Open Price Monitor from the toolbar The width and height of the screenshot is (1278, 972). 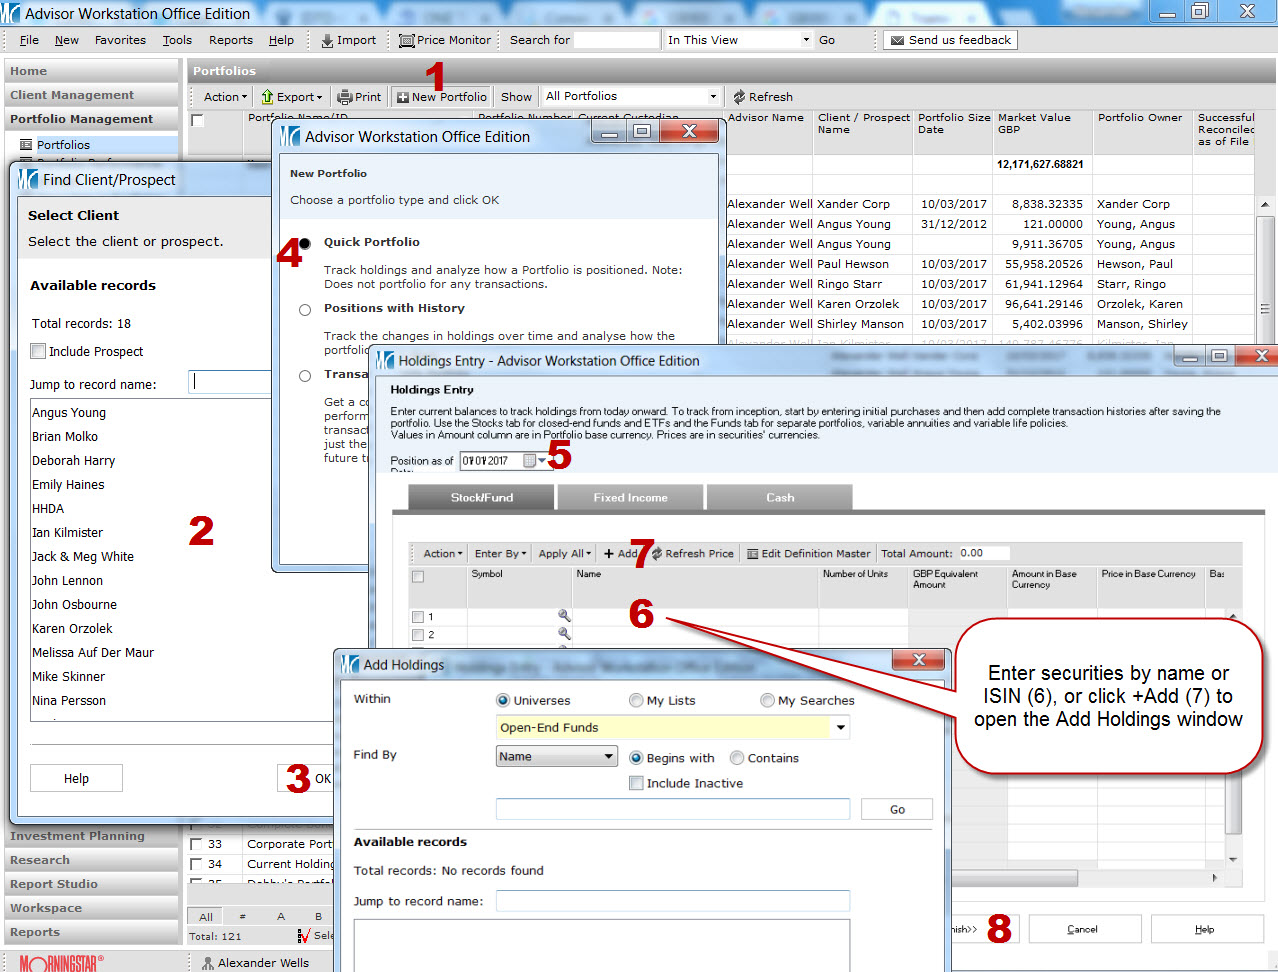tap(407, 41)
